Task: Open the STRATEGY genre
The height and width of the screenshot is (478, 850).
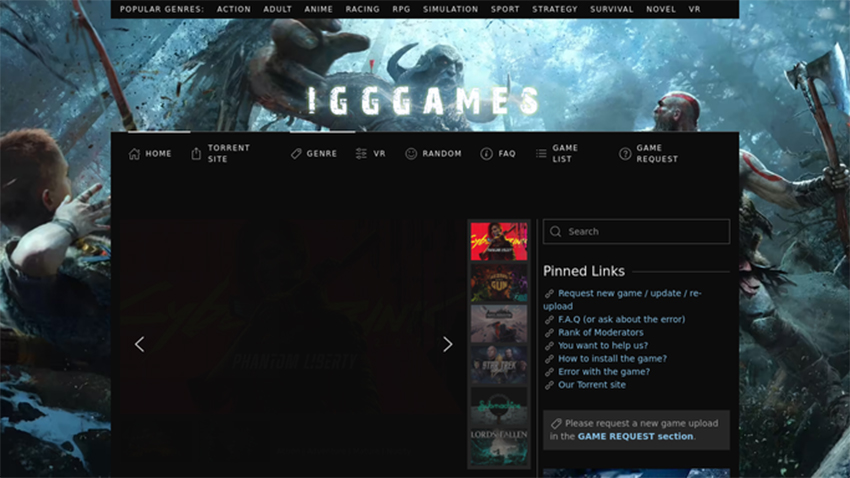Action: point(555,9)
